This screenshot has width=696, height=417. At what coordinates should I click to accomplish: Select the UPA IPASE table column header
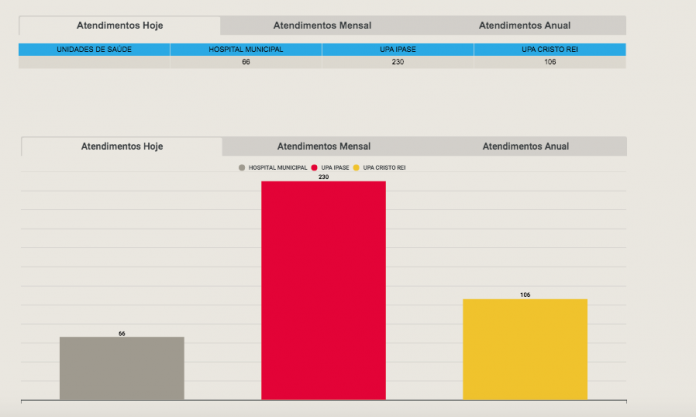click(398, 49)
